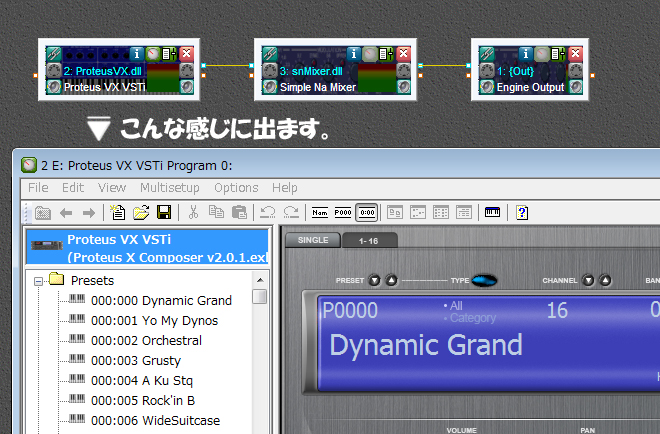Select the large icons view toolbar button

395,213
